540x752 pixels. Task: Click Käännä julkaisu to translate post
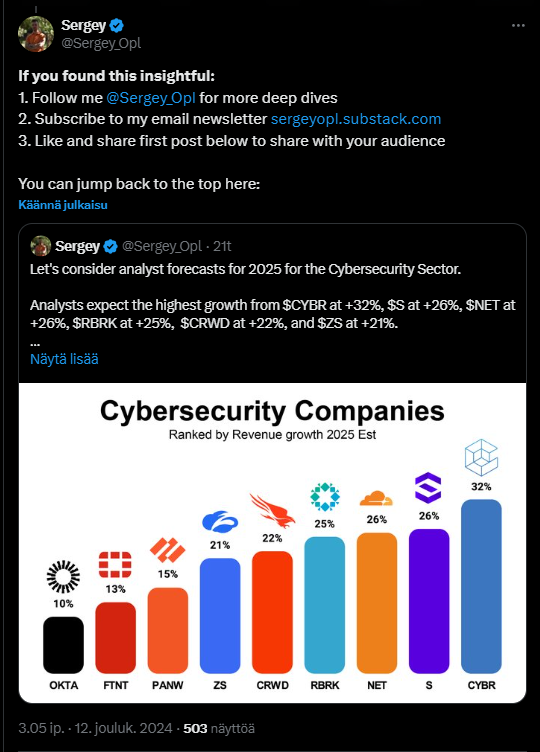[x=63, y=205]
